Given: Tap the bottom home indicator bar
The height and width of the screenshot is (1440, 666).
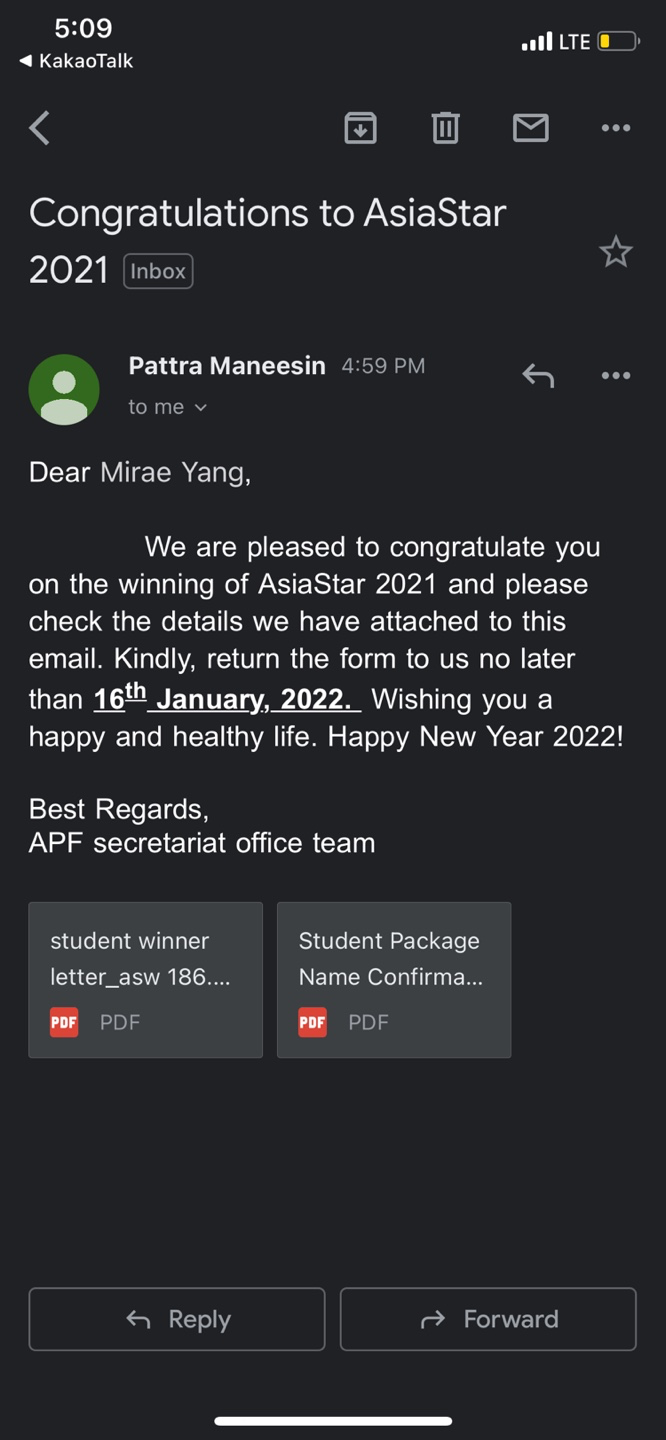Looking at the screenshot, I should (x=333, y=1420).
